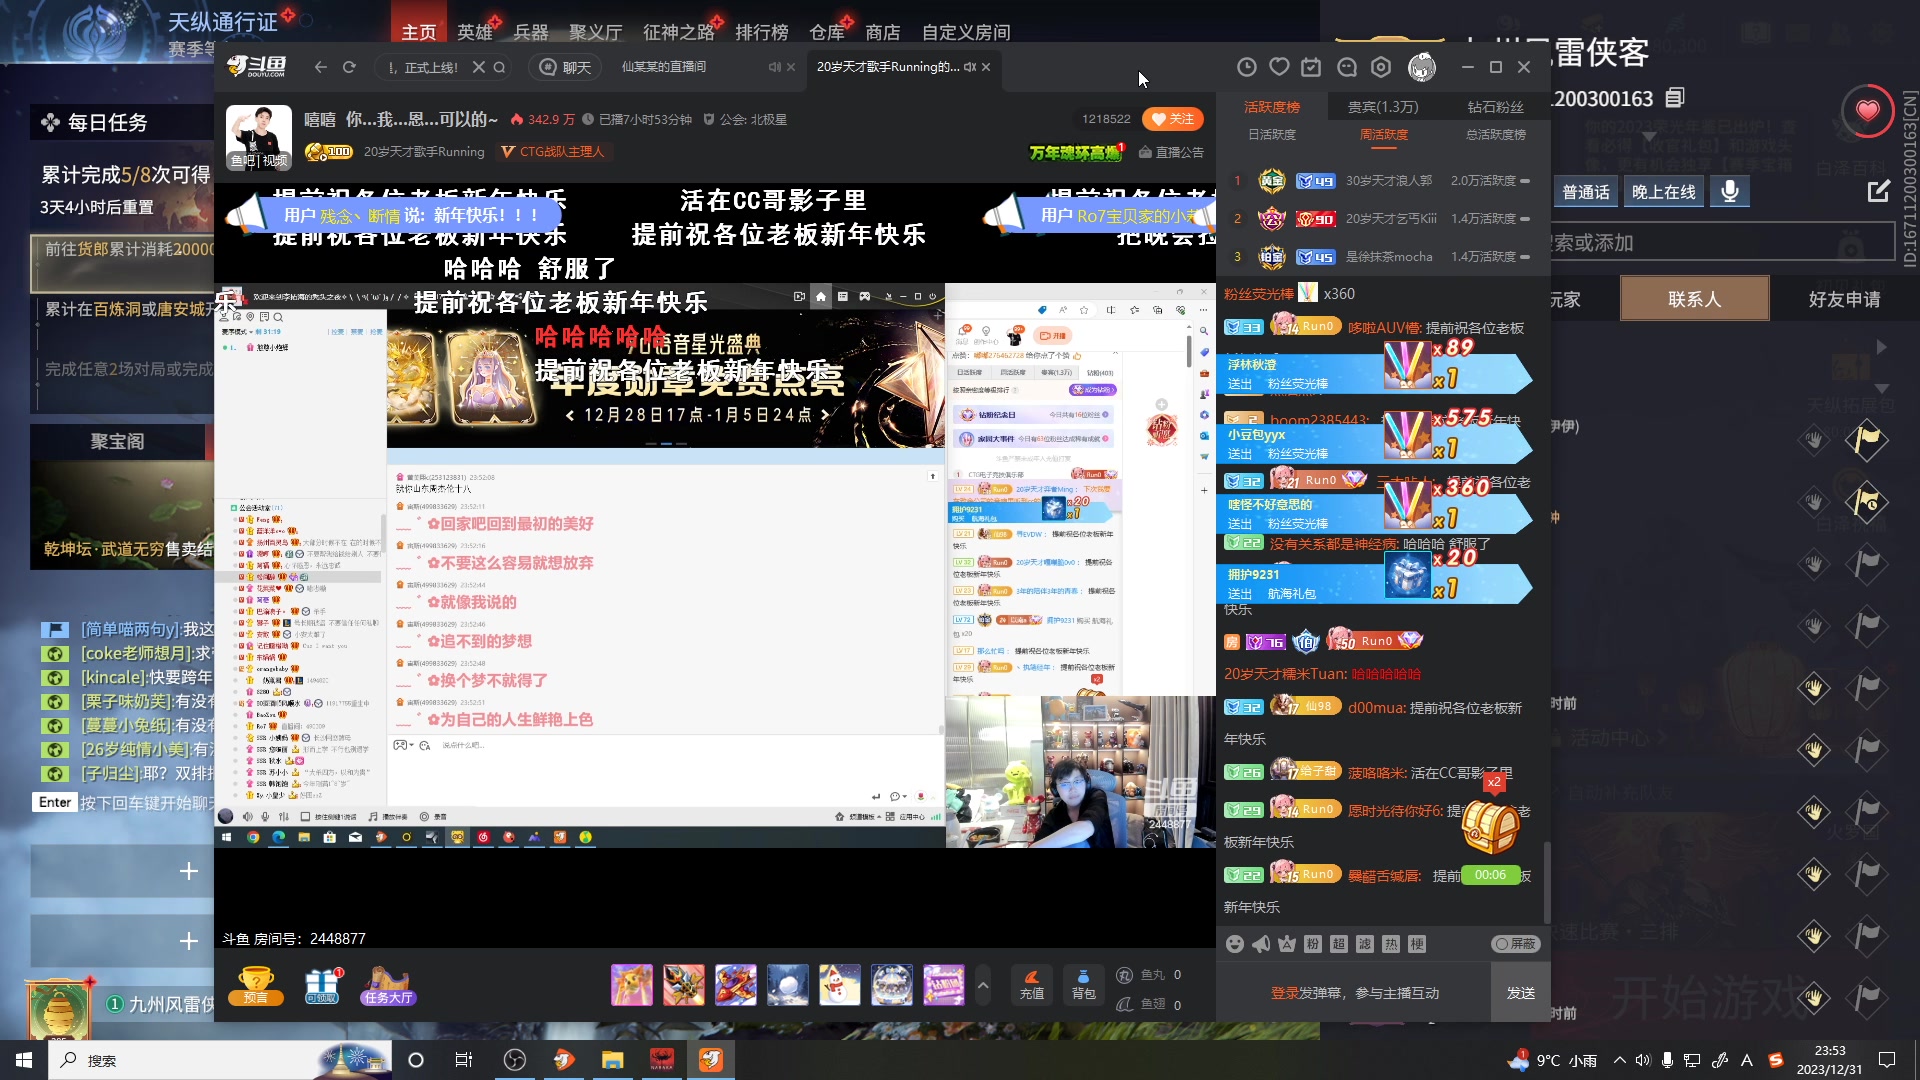The image size is (1920, 1080).
Task: Open treasure chest countdown 00:06
Action: tap(1490, 840)
